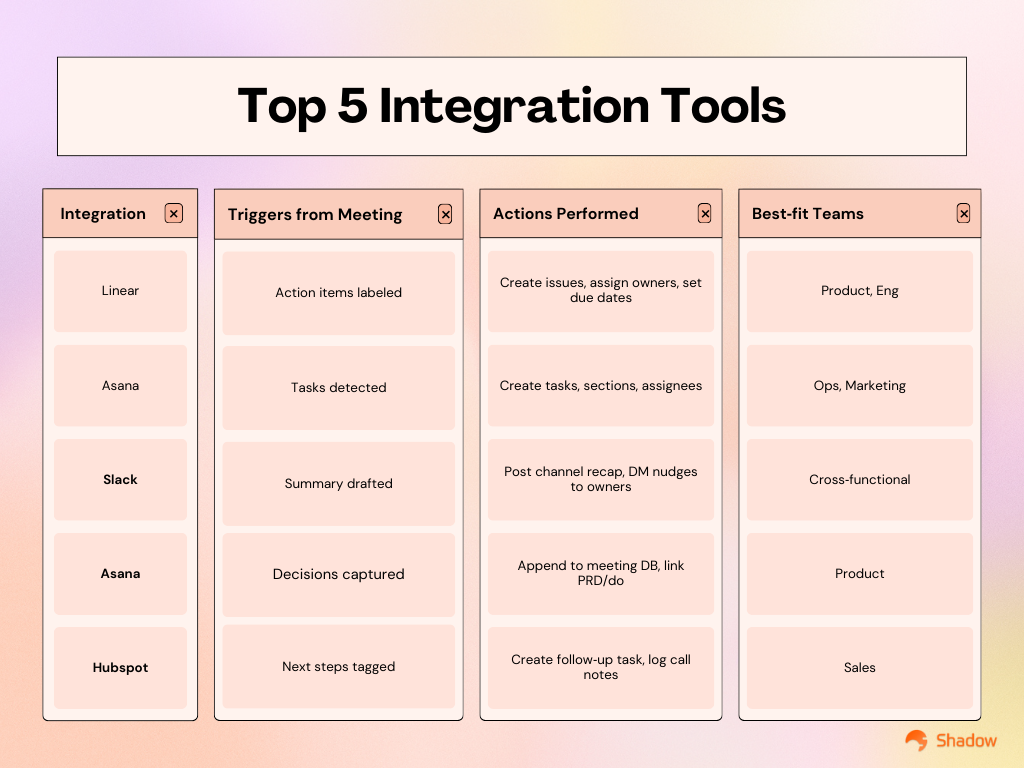Viewport: 1024px width, 768px height.
Task: Click the Hubspot entry
Action: click(x=120, y=667)
